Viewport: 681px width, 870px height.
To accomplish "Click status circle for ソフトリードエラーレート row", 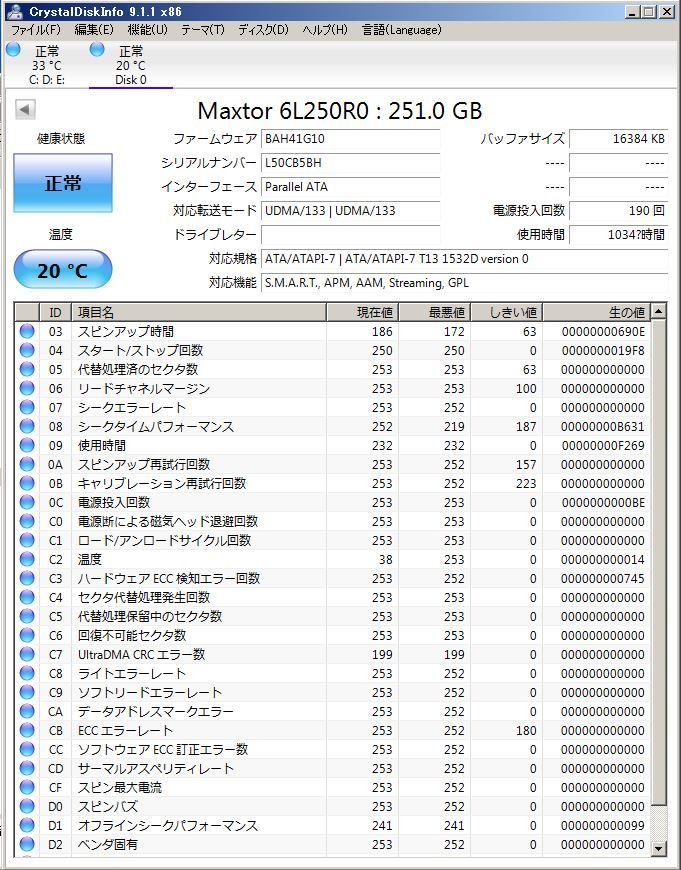I will 27,692.
